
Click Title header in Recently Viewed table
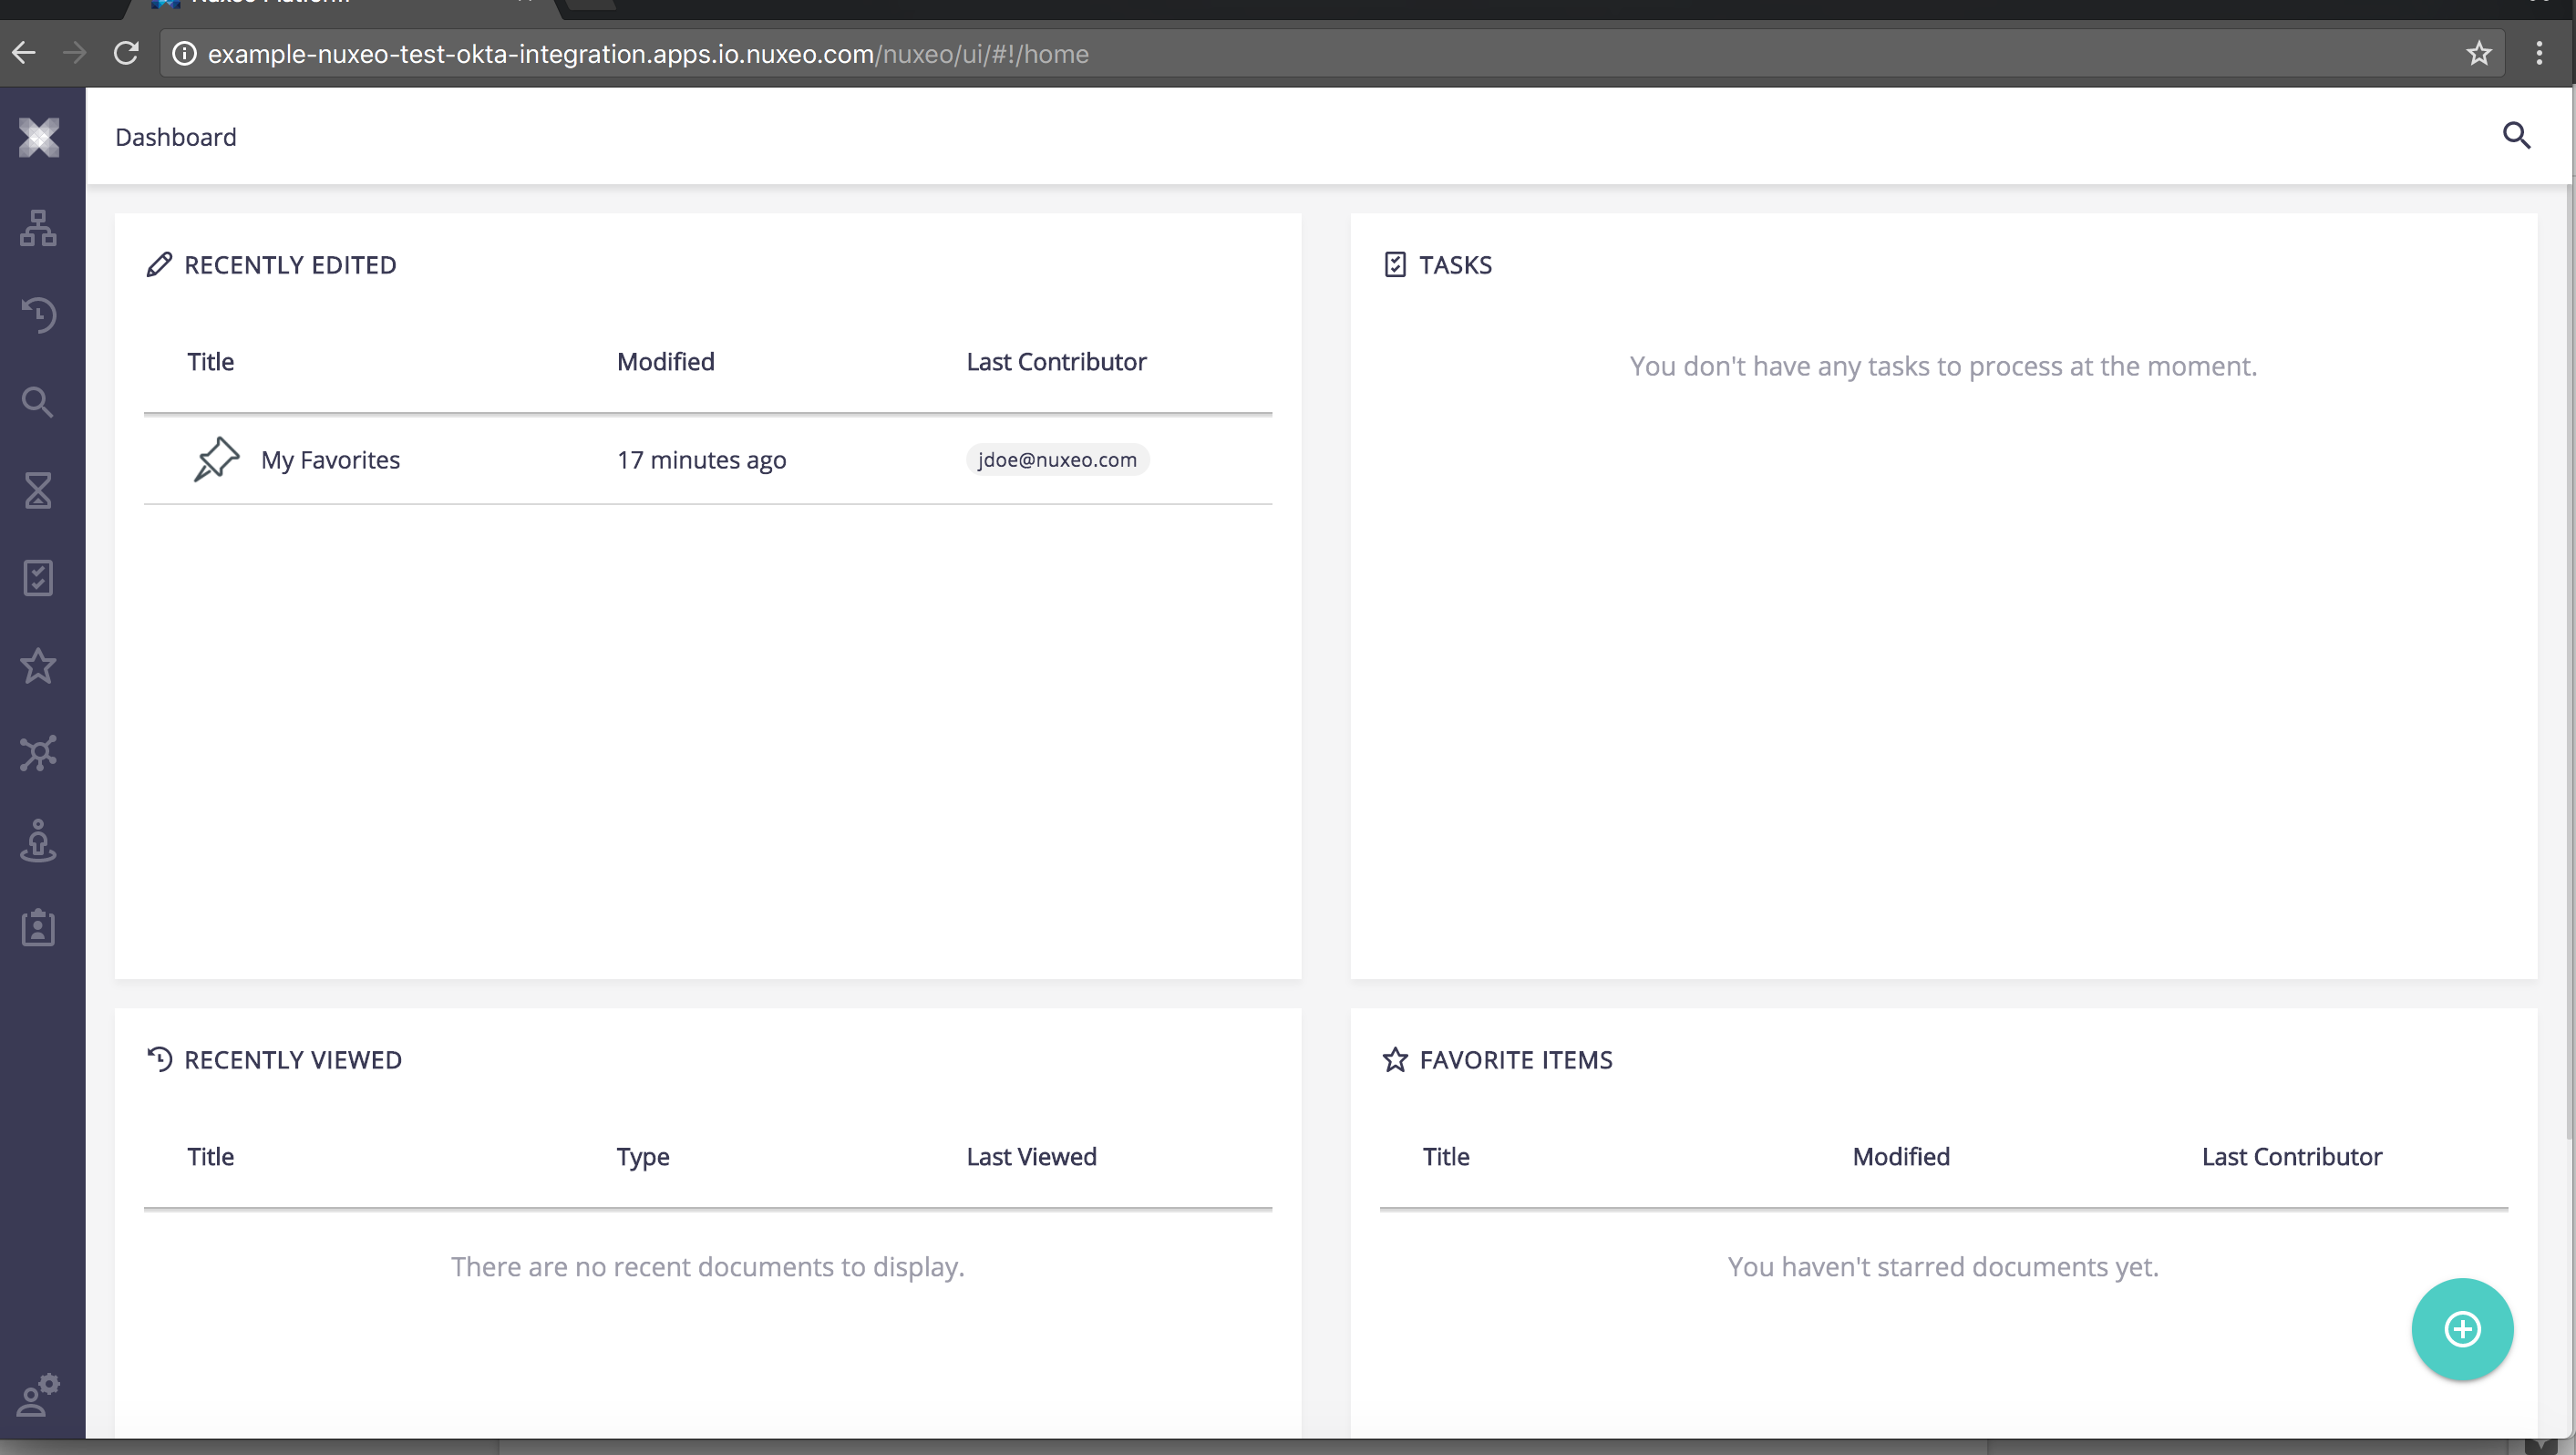click(x=210, y=1156)
